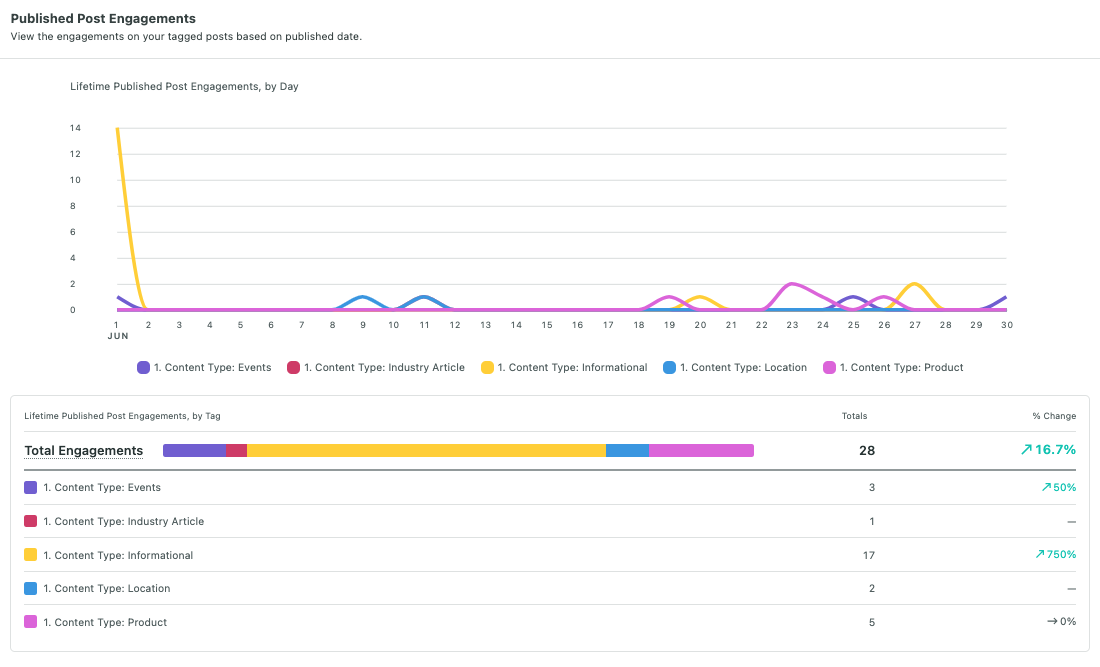Viewport: 1100px width, 667px height.
Task: Click the y-axis label 14
Action: pos(75,128)
